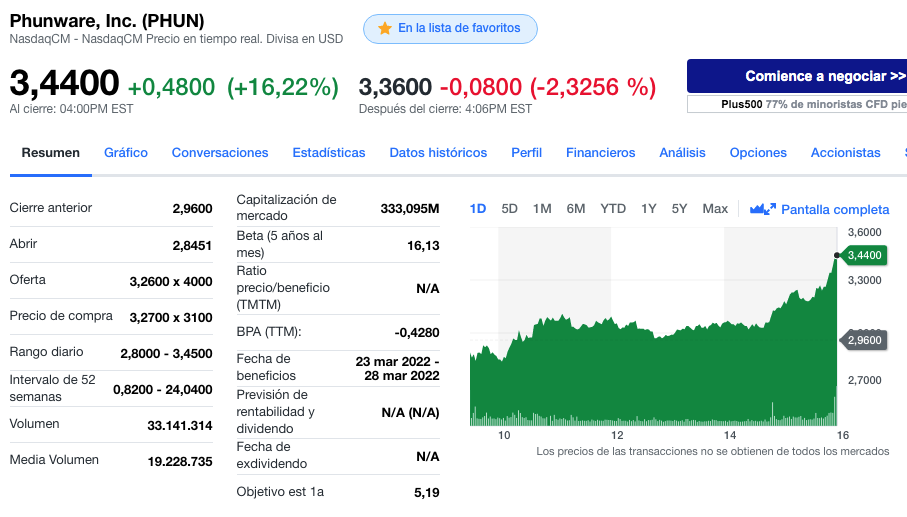
Task: Click 'Al cierre: 04:00PM EST' text
Action: point(71,109)
